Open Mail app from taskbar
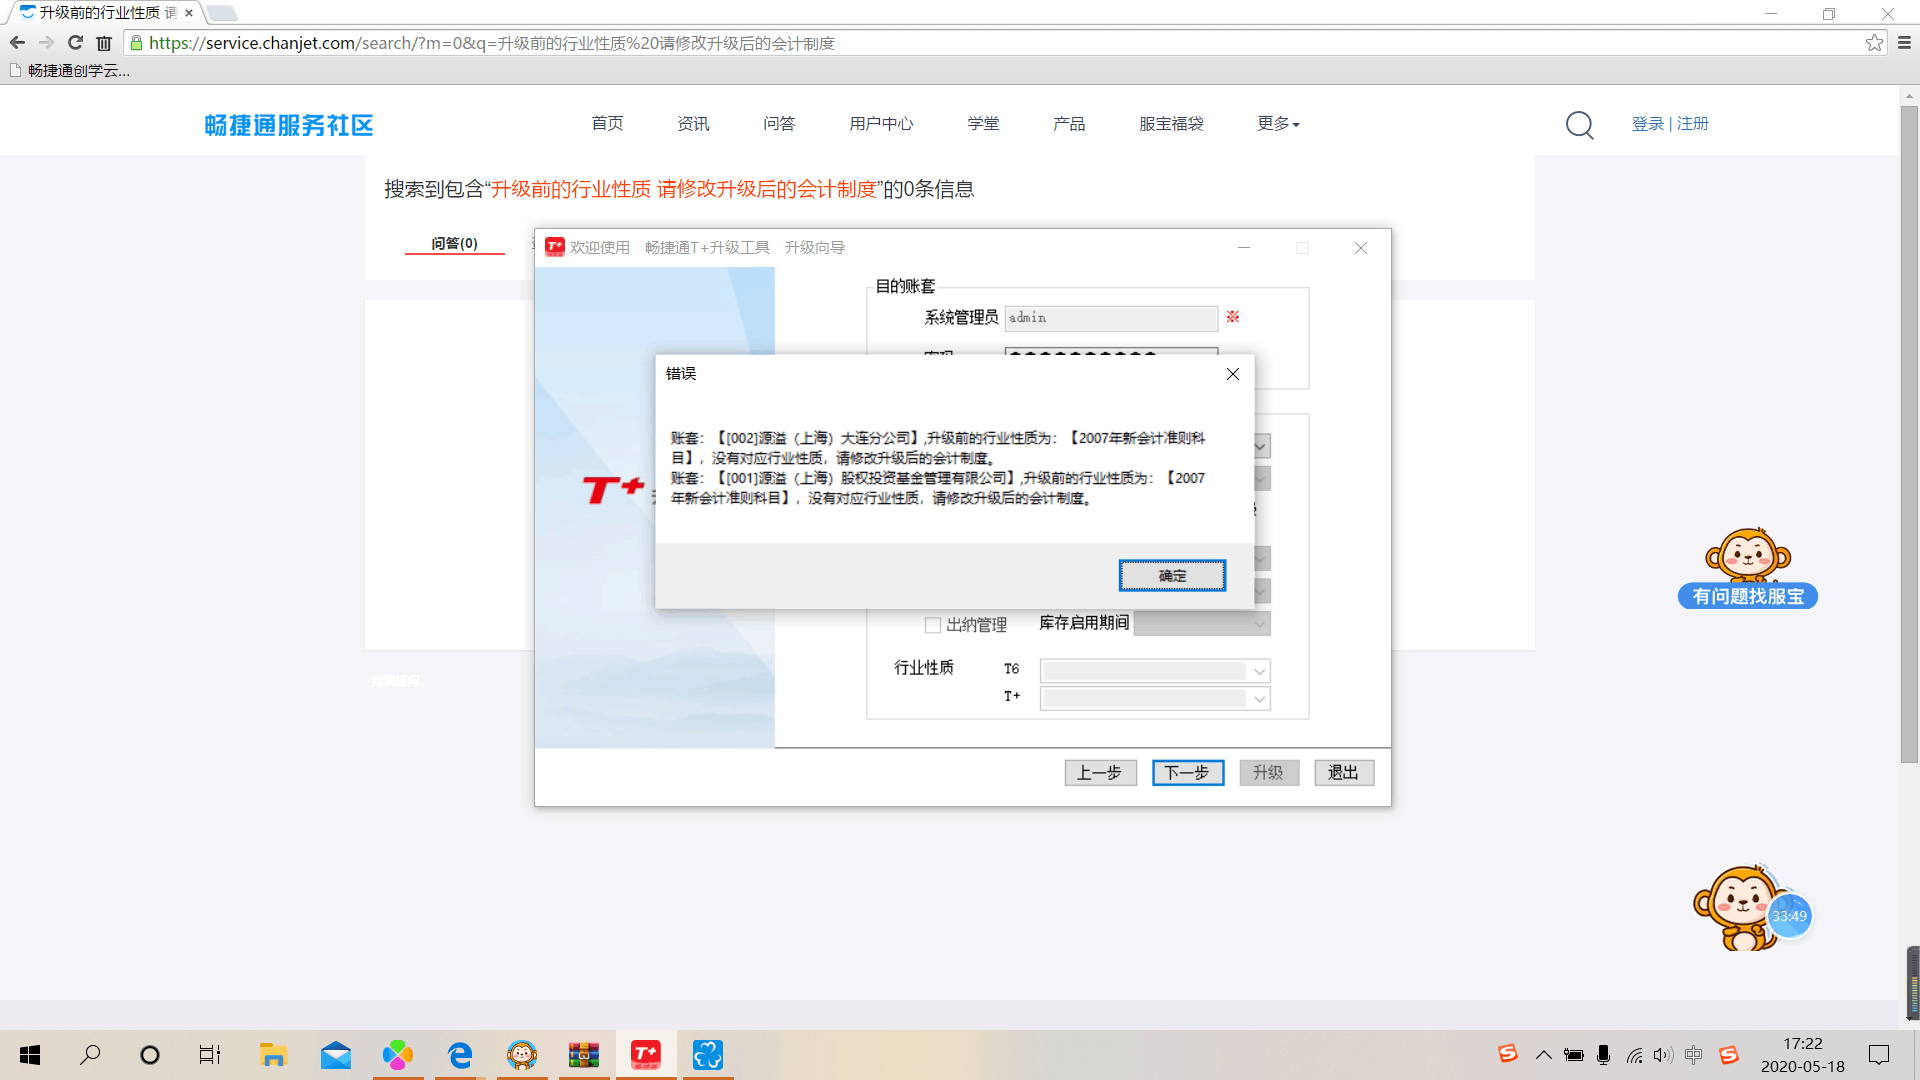 (x=336, y=1055)
